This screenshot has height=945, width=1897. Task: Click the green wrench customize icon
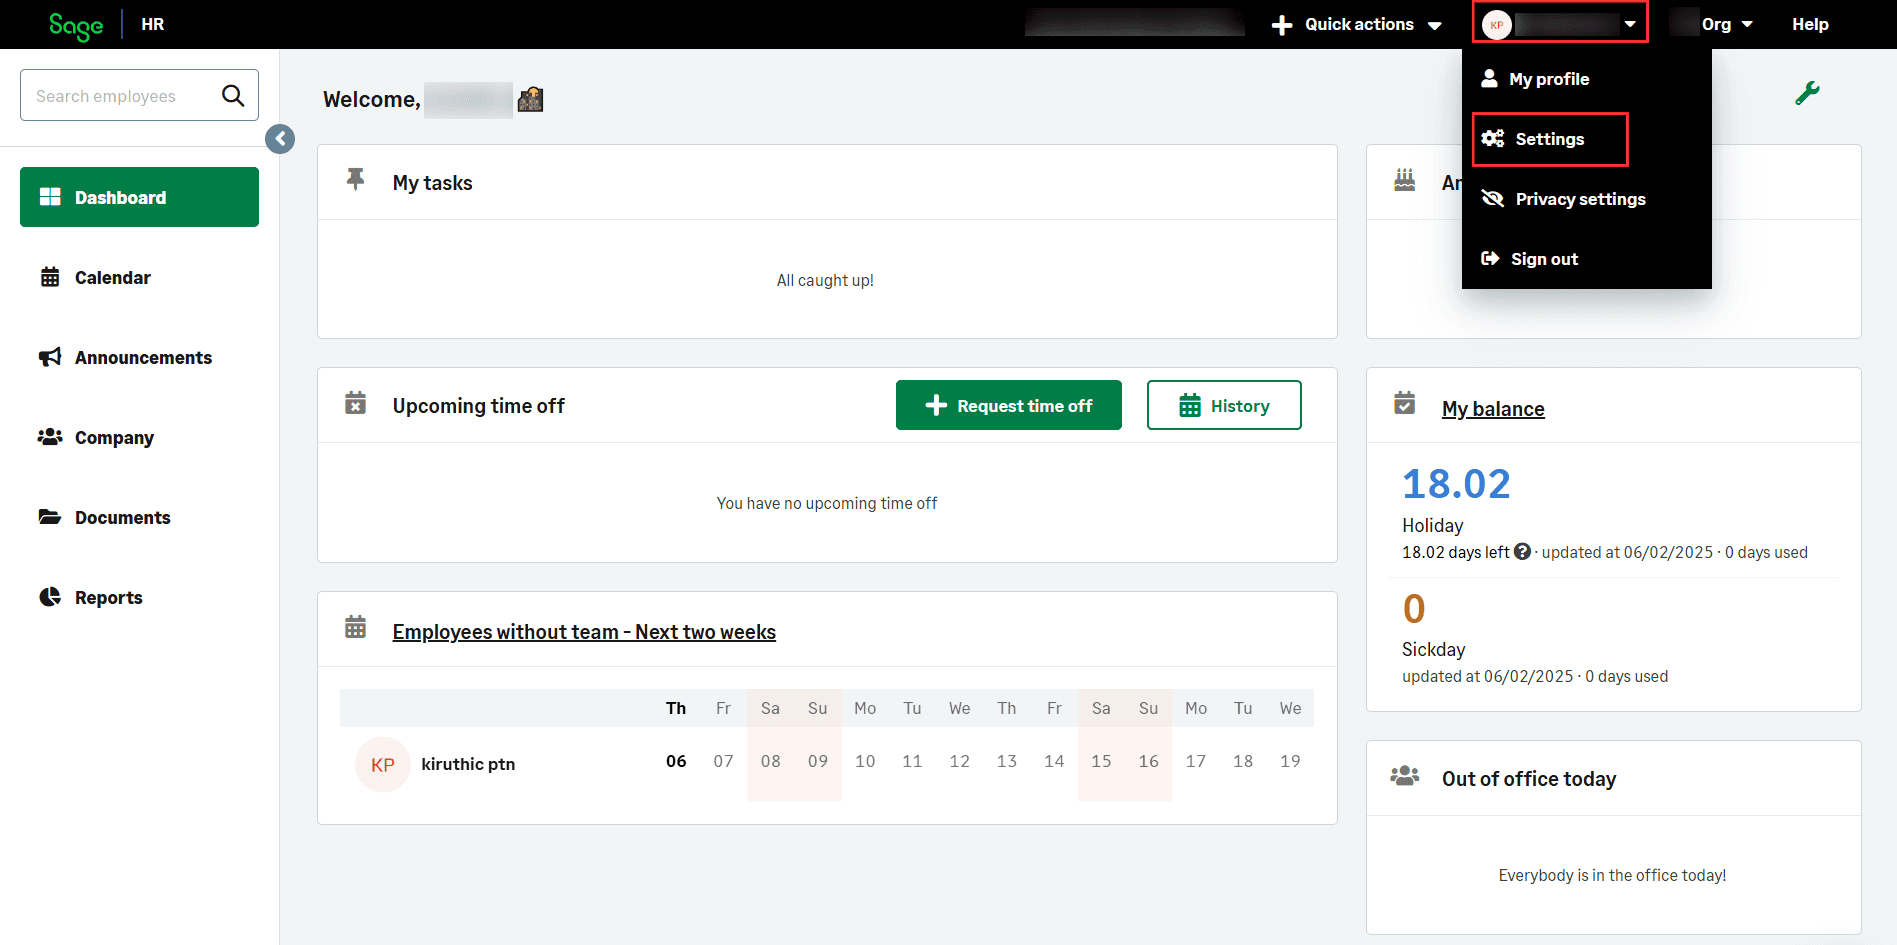click(x=1807, y=93)
